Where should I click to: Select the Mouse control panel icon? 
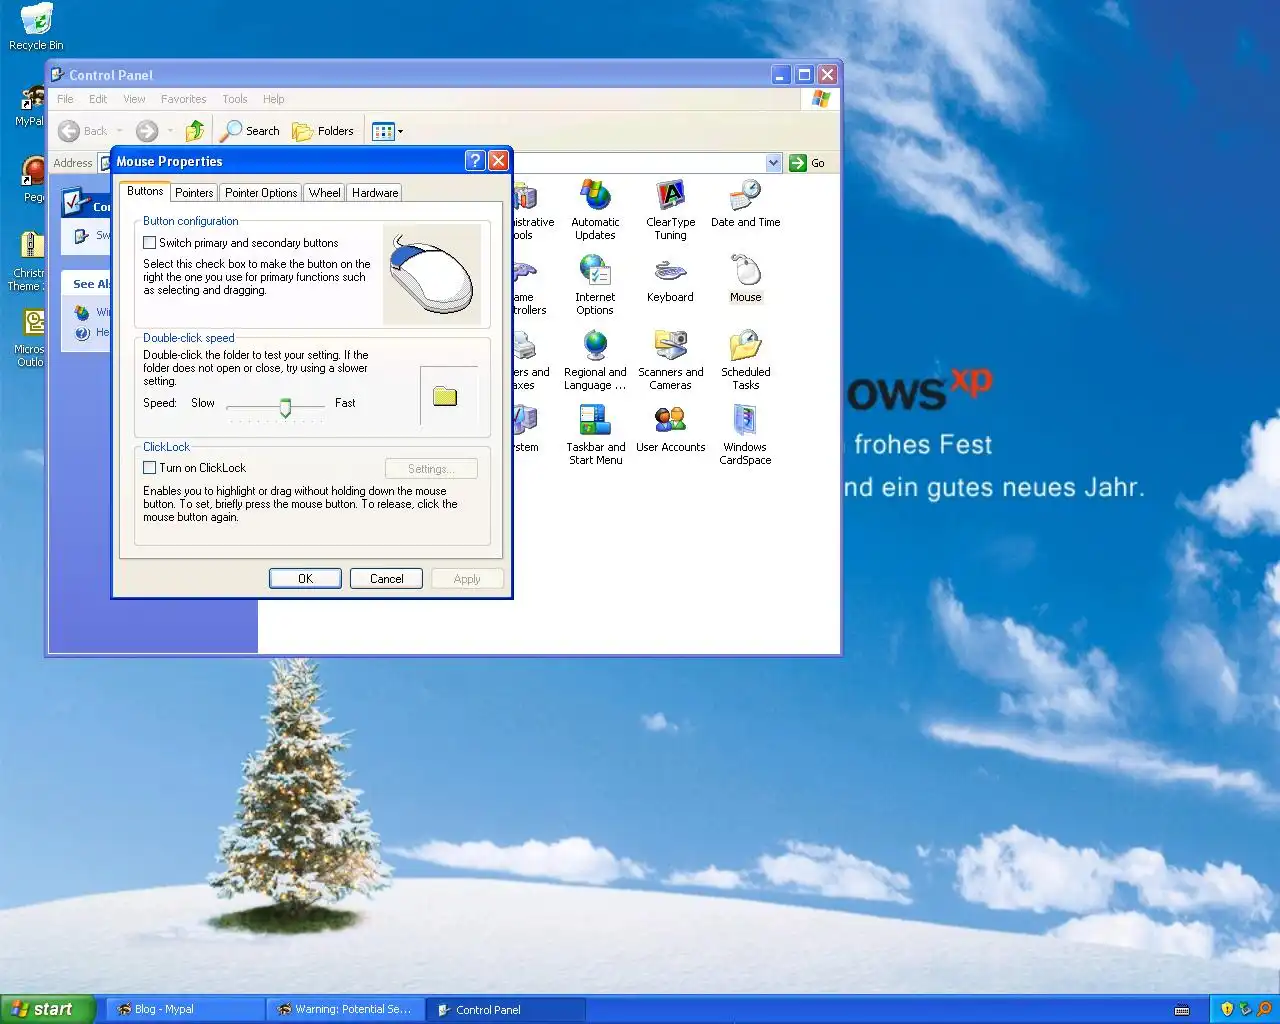pyautogui.click(x=745, y=279)
